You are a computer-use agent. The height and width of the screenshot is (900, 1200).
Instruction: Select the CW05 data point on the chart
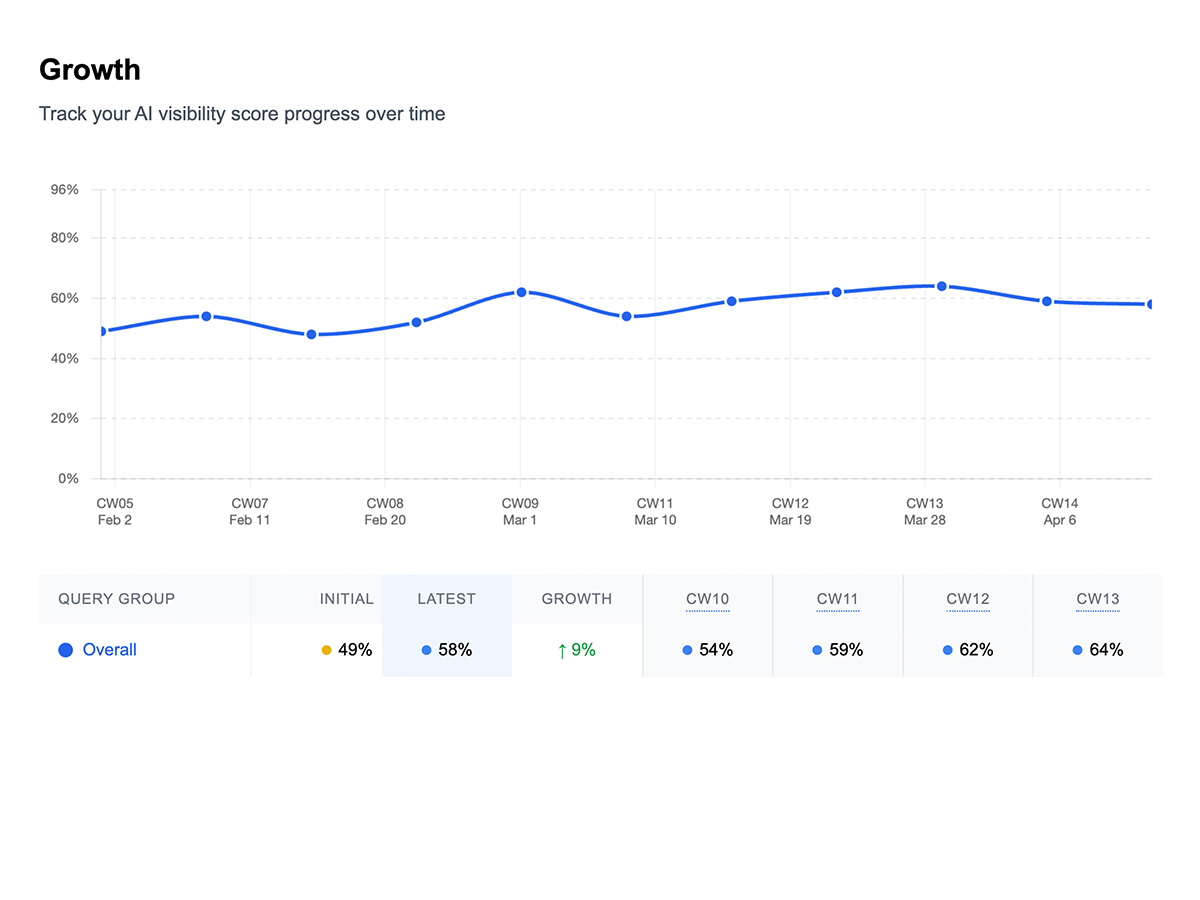(101, 330)
